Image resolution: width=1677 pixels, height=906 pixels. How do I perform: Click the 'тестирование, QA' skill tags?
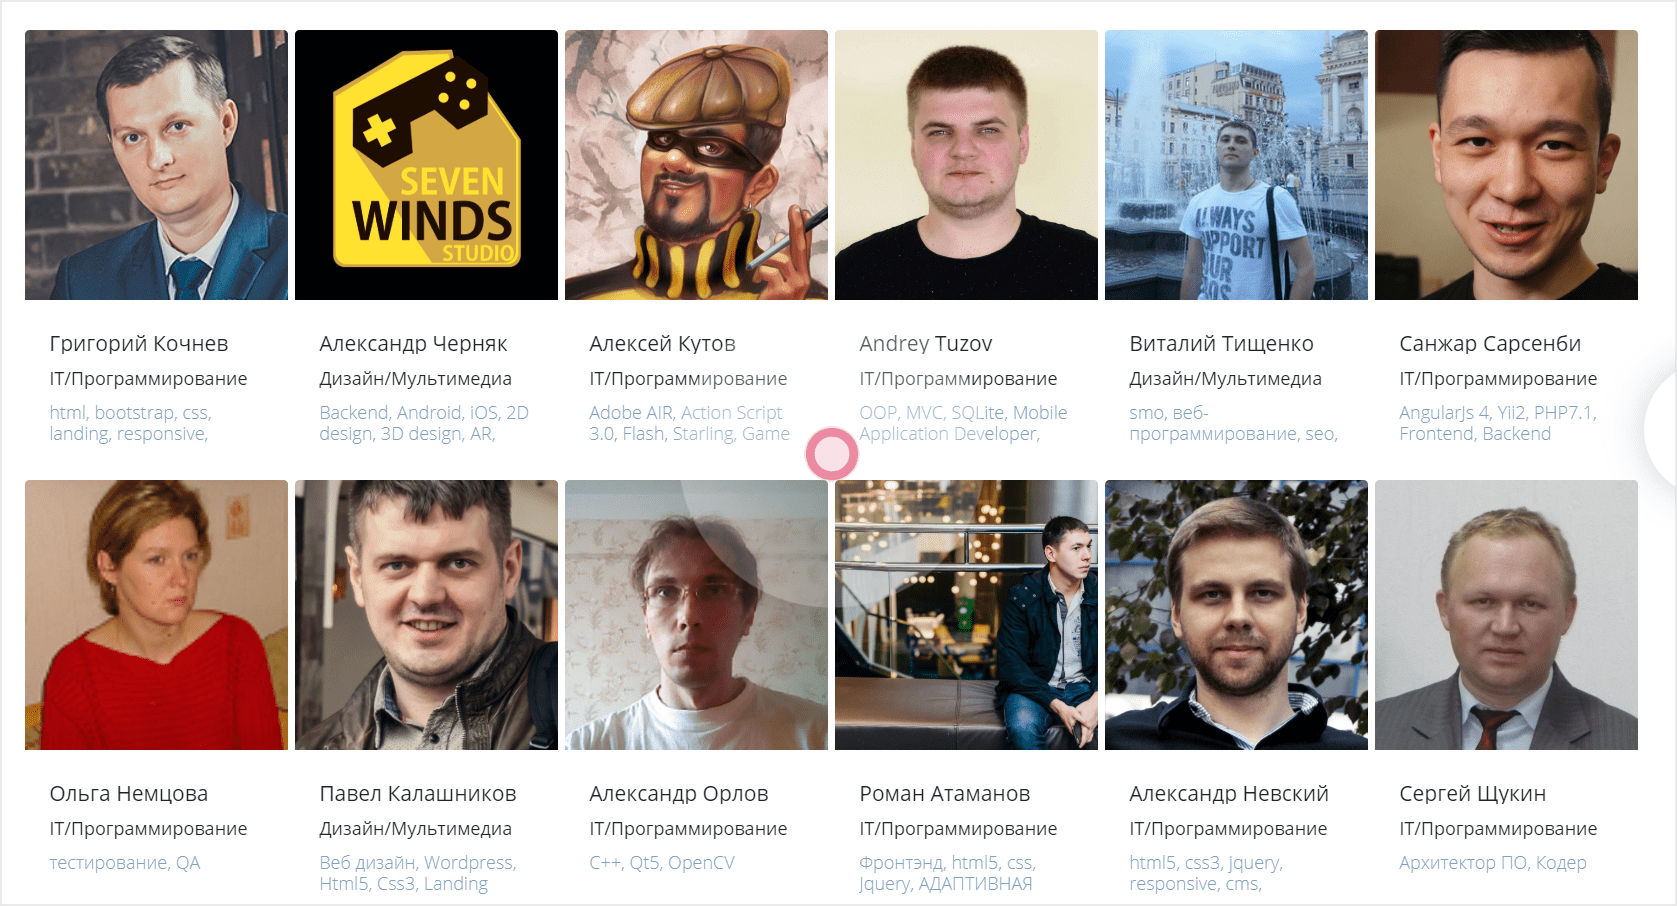125,863
